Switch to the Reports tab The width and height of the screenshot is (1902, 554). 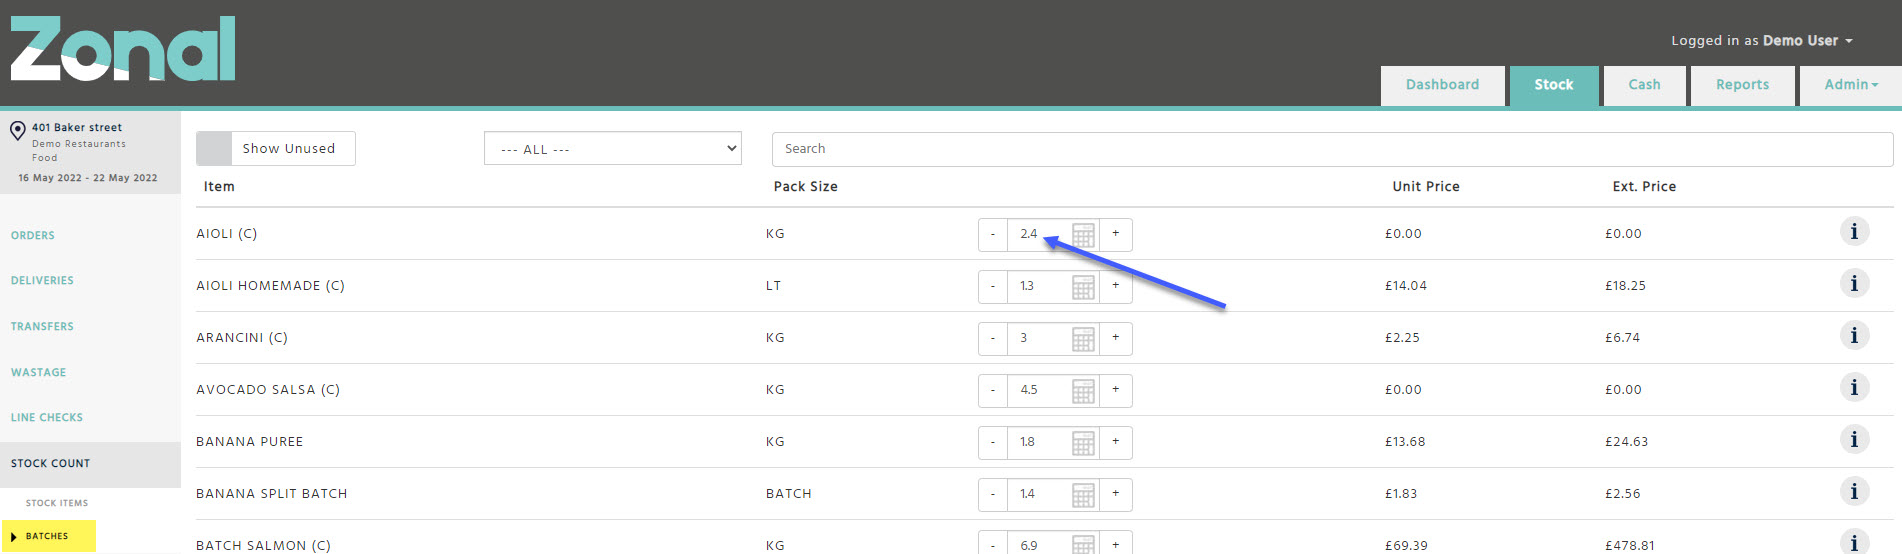coord(1742,85)
